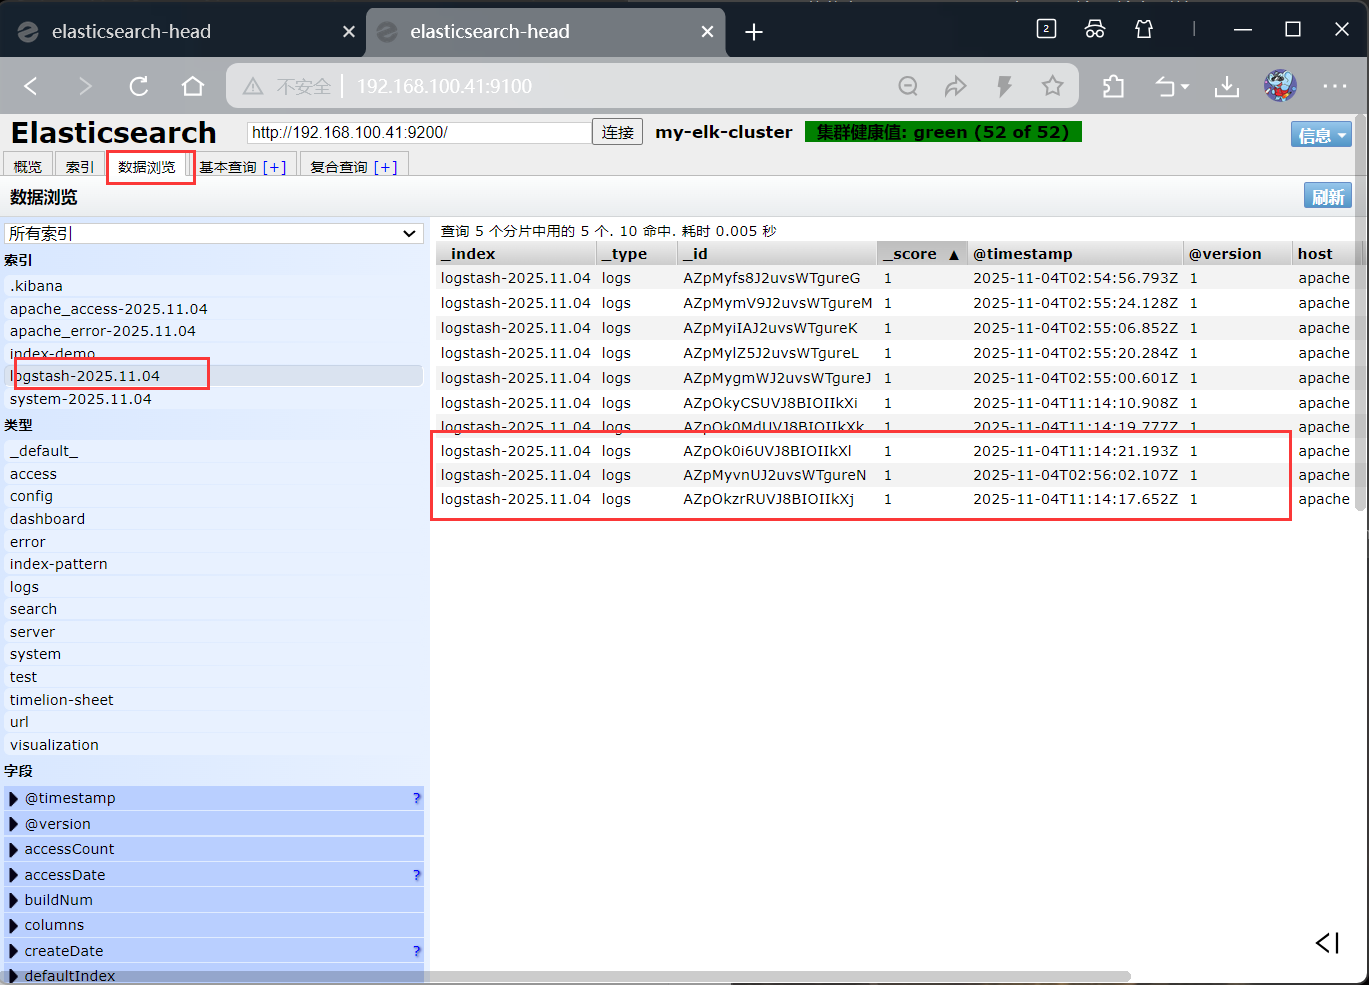Screen dimensions: 1369x985
Task: Go back to the previous page
Action: (31, 86)
